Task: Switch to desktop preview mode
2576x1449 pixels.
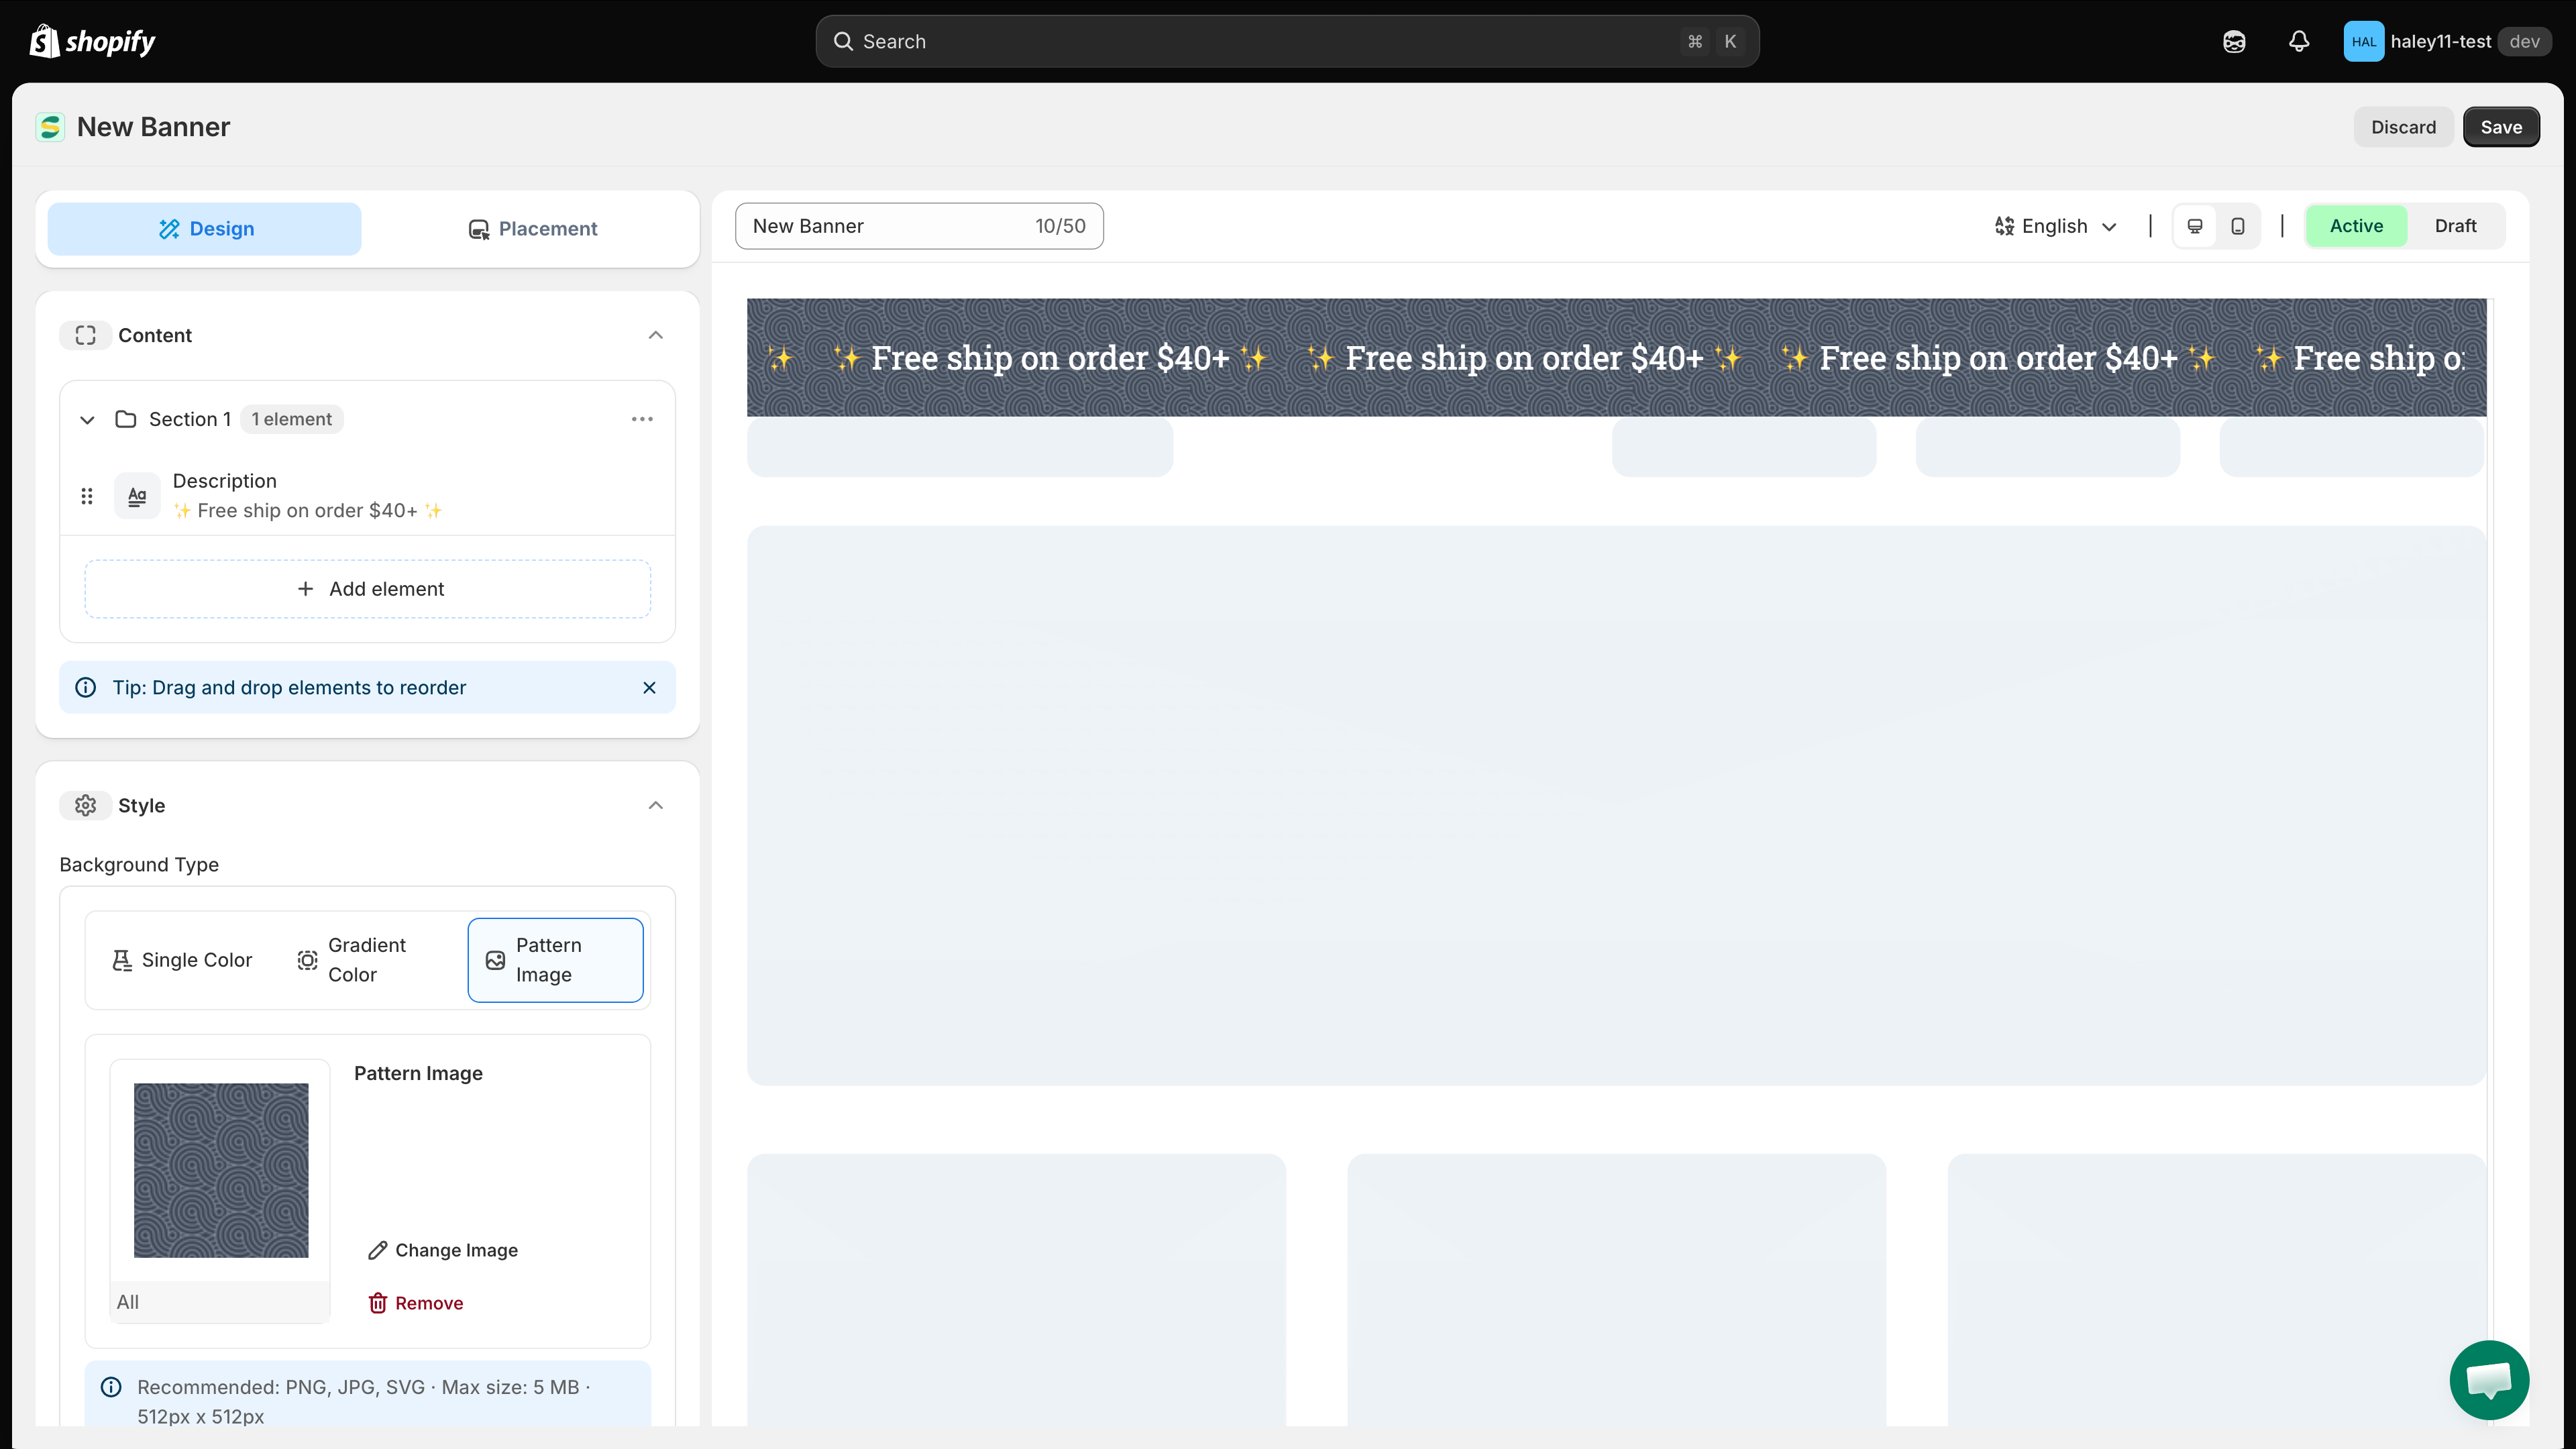Action: click(x=2195, y=226)
